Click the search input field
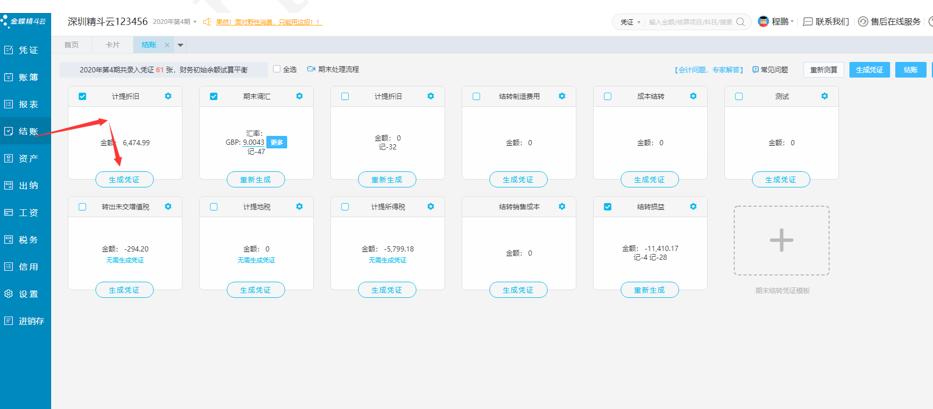This screenshot has width=933, height=409. 690,22
